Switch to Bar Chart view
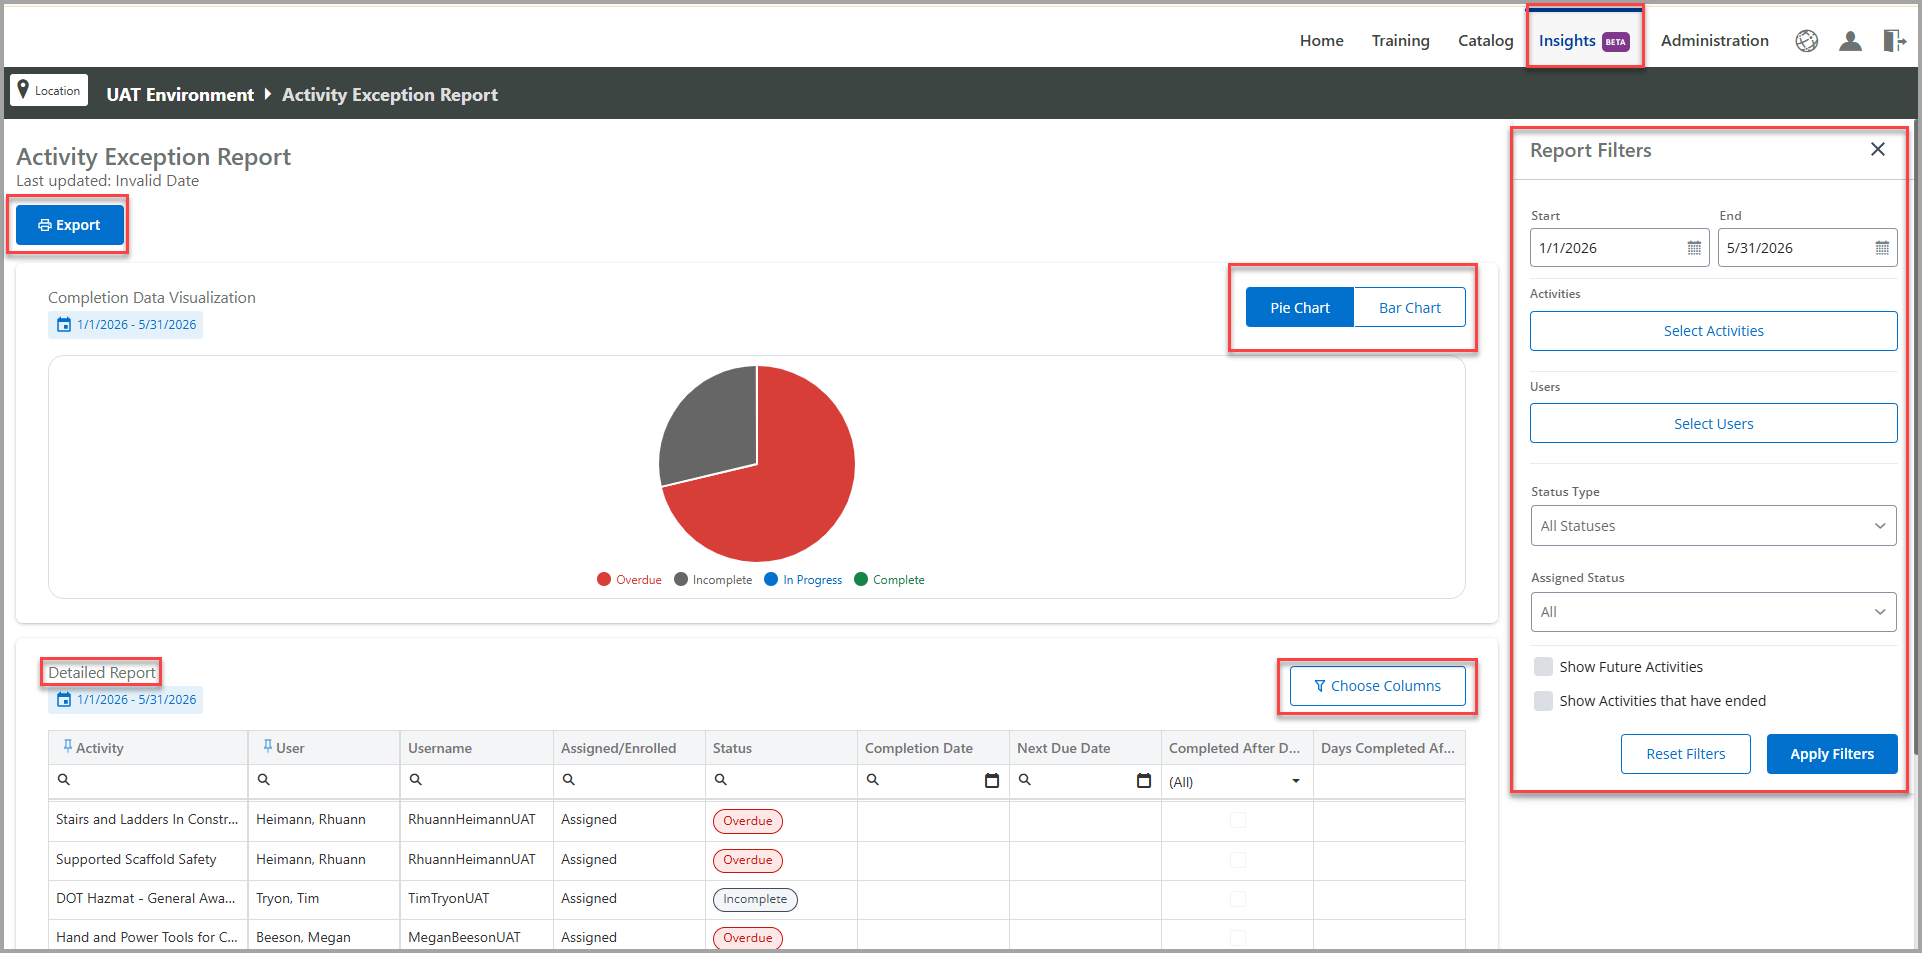The image size is (1922, 953). (1410, 308)
